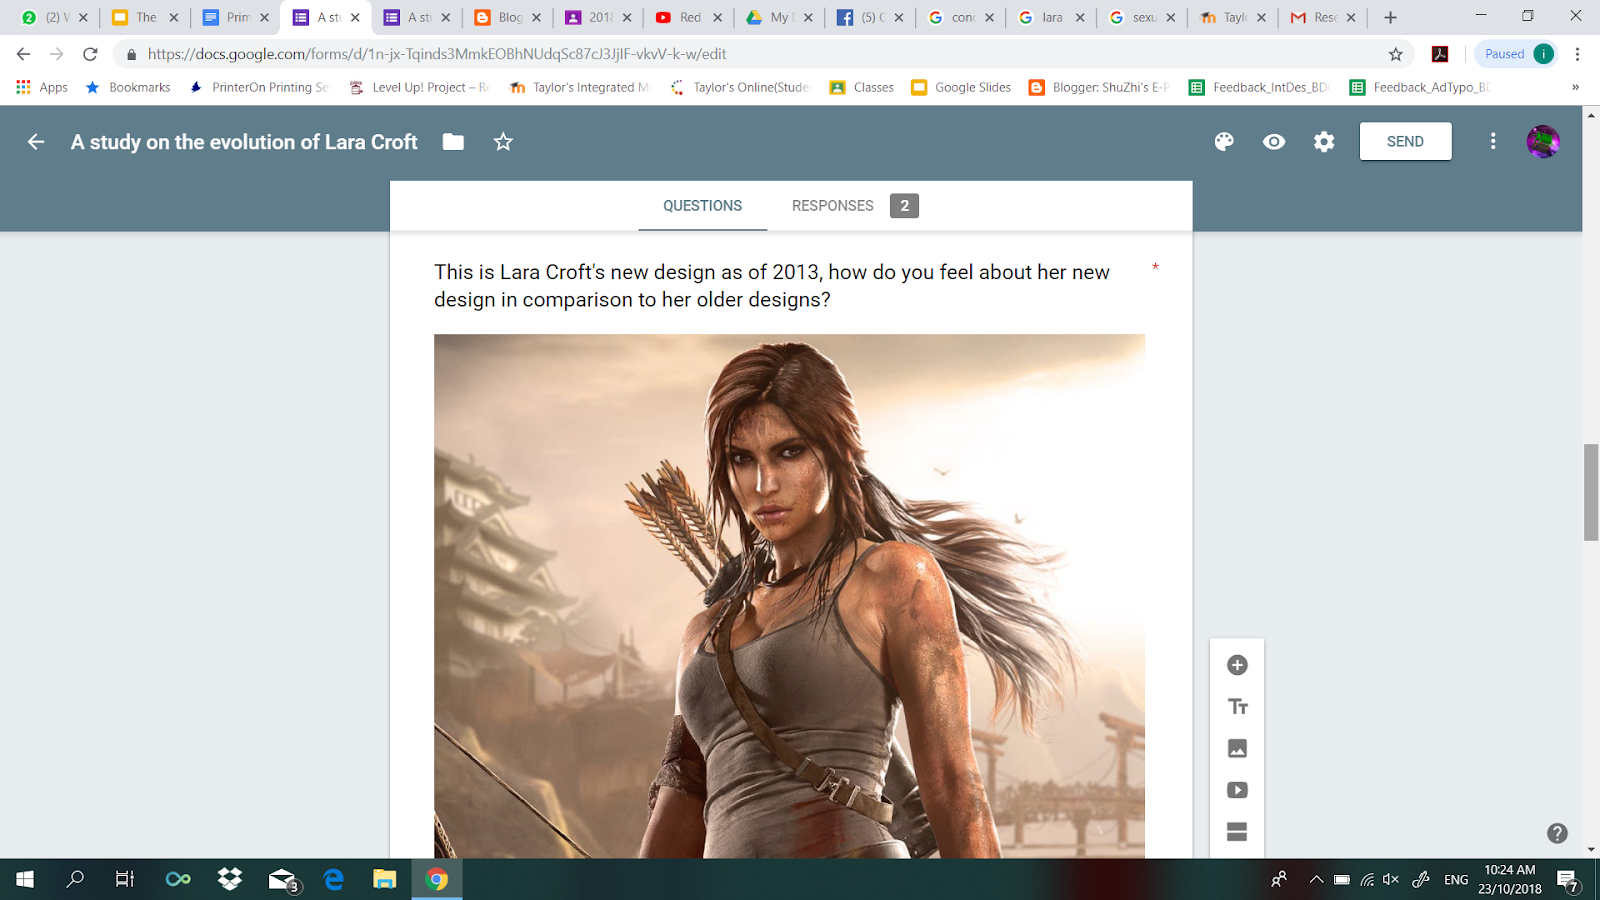Open Windows Search from the taskbar
This screenshot has height=900, width=1600.
[x=75, y=879]
